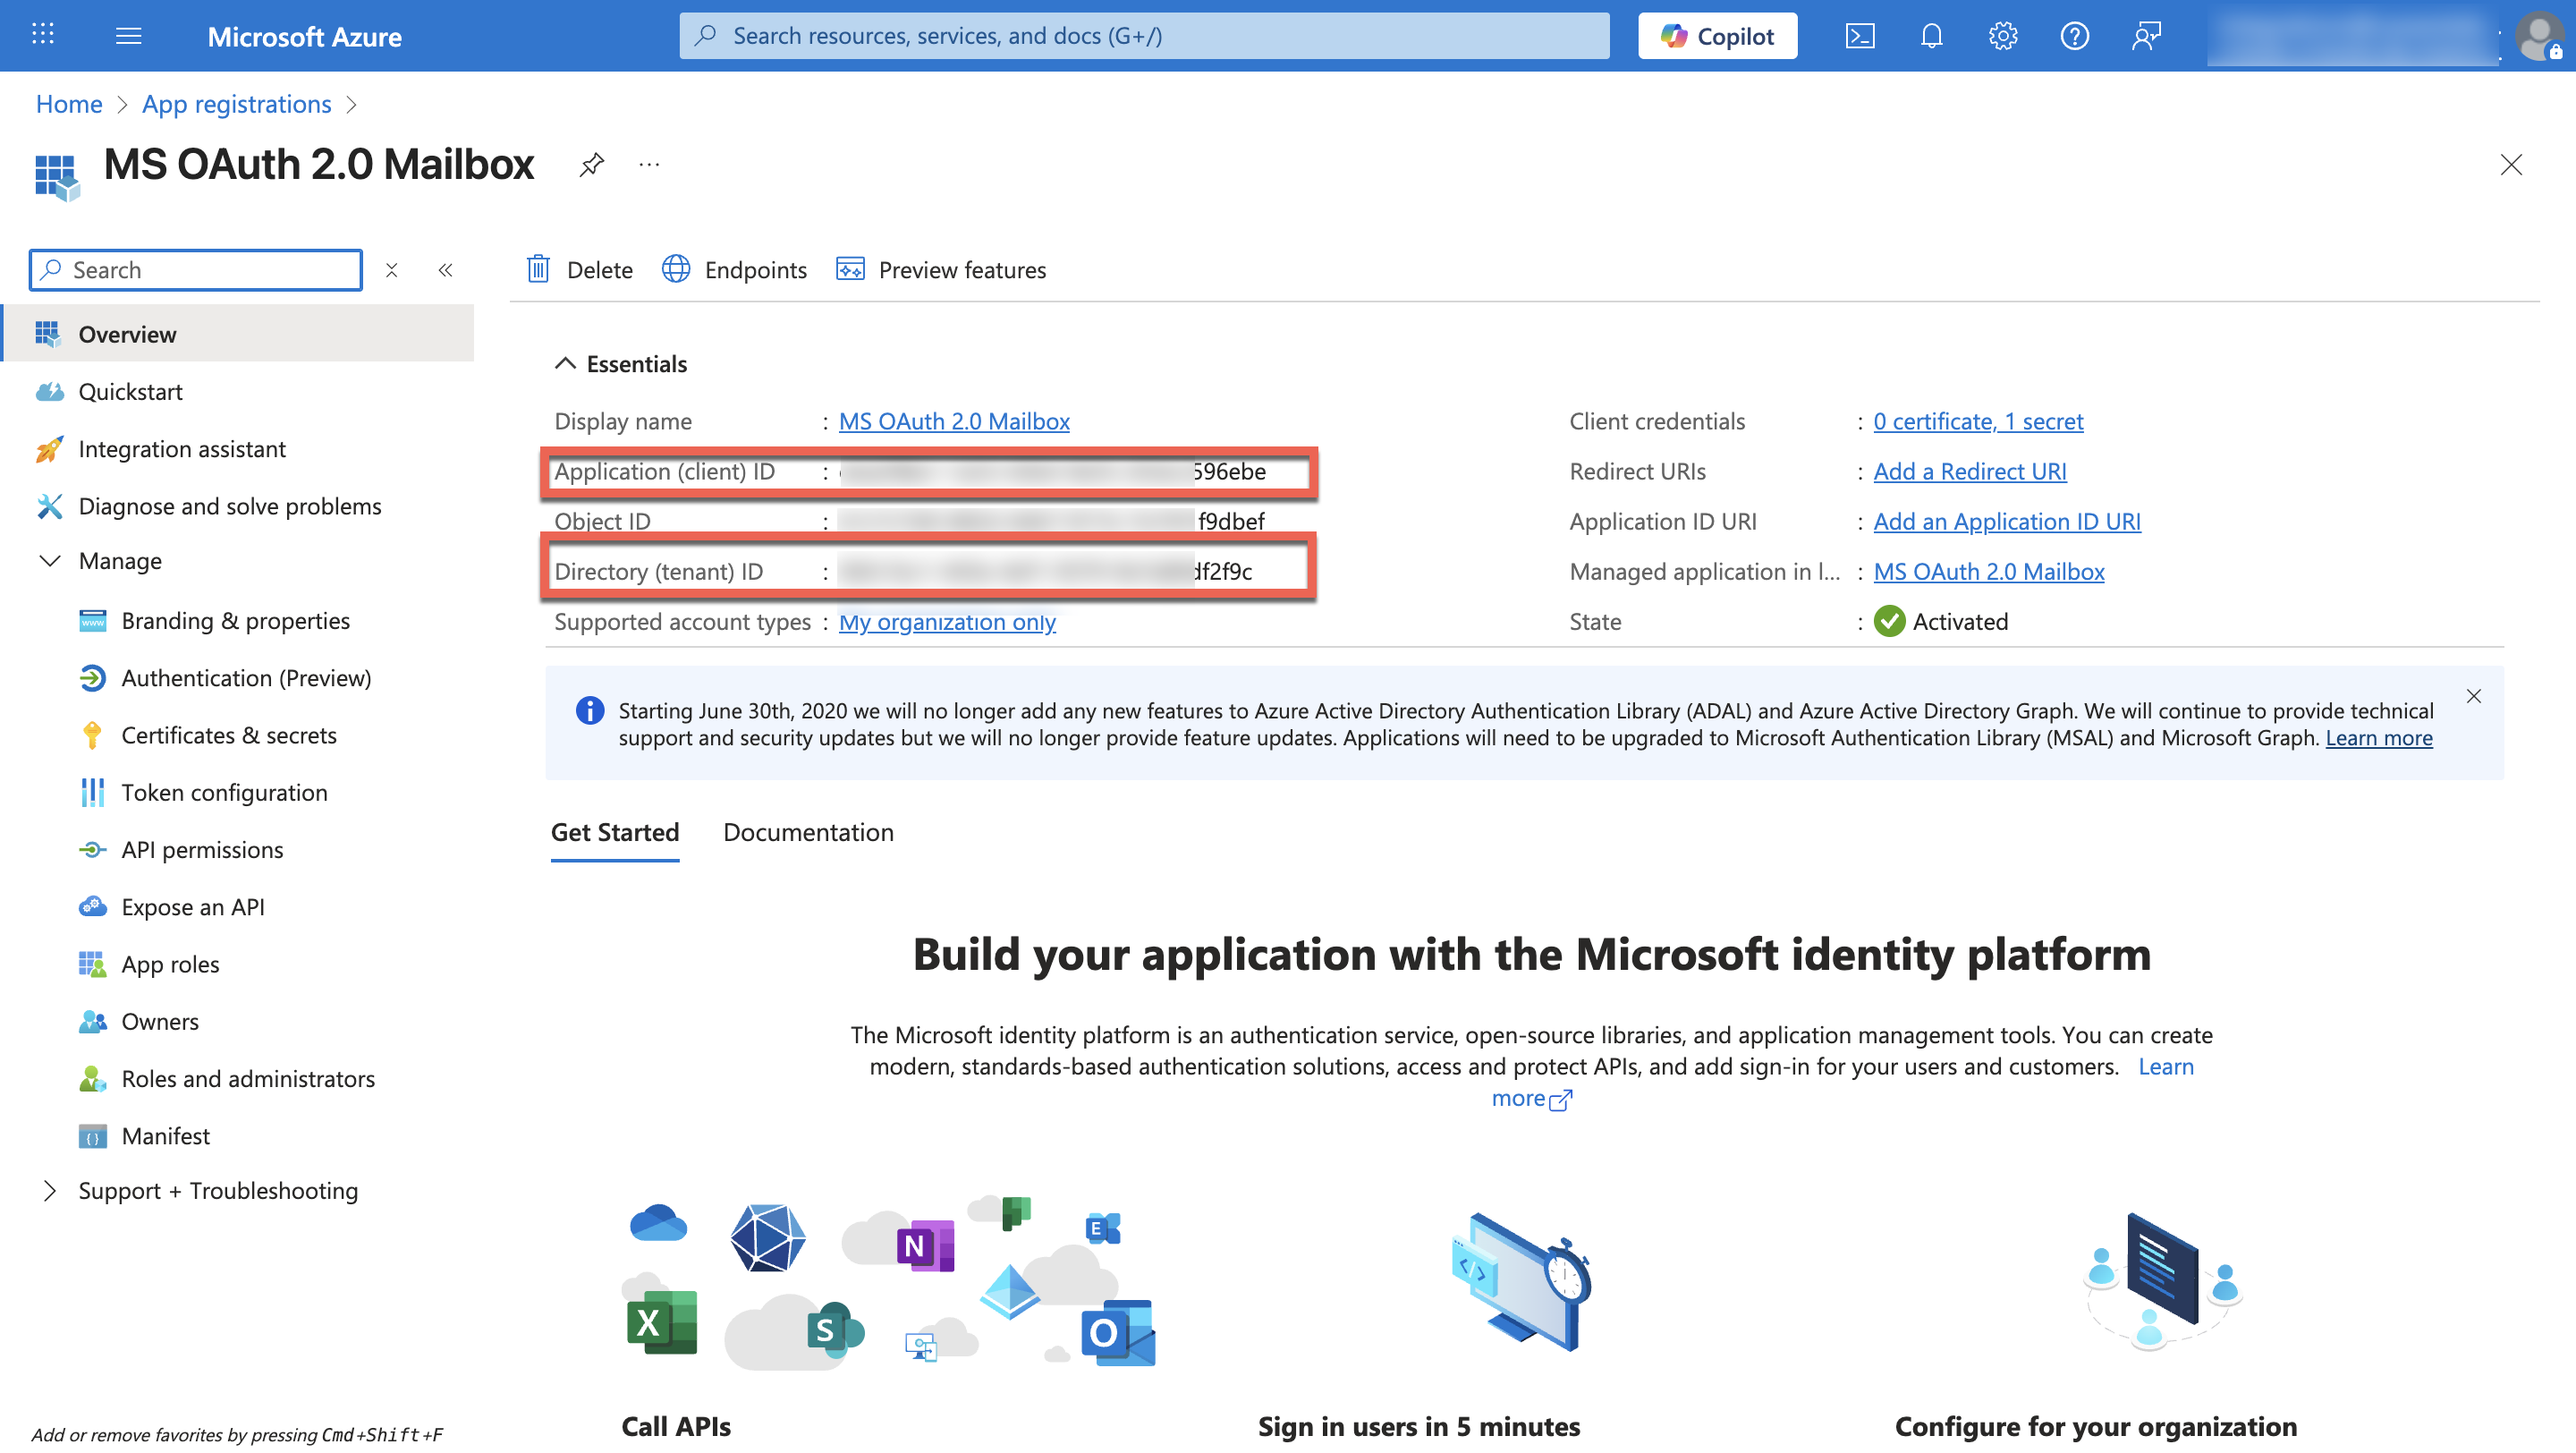Open Cloud Shell from top bar
Viewport: 2576px width, 1453px height.
pos(1859,36)
